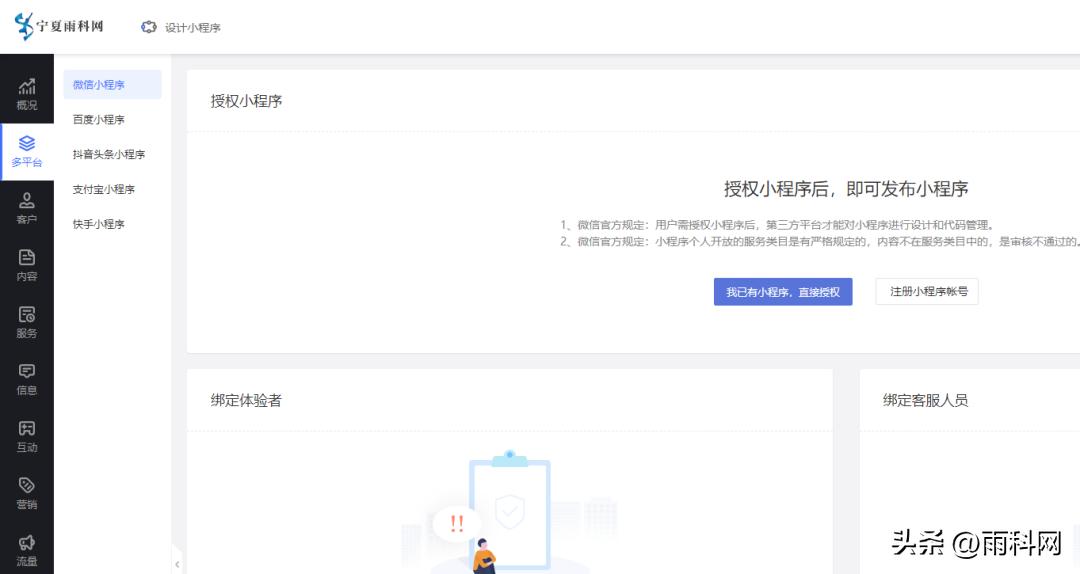Open the 互动 interaction sidebar icon

click(x=27, y=437)
